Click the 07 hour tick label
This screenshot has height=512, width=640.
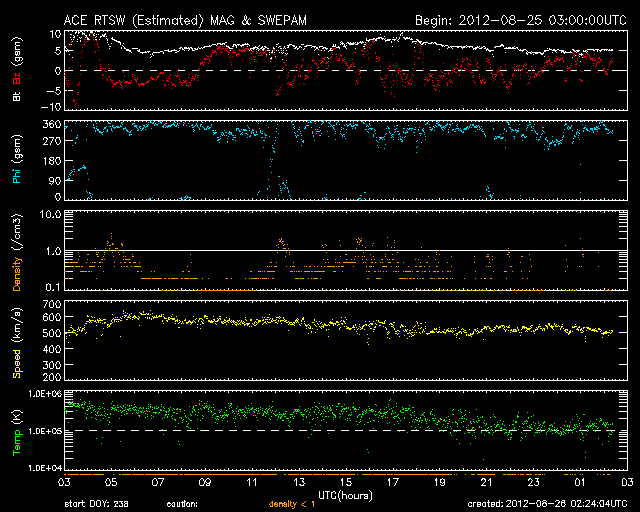click(x=159, y=483)
